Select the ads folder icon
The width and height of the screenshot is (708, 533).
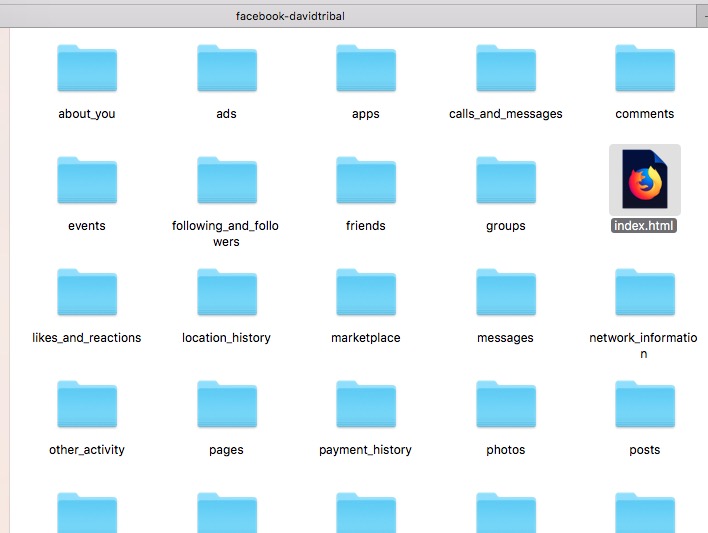(x=227, y=68)
